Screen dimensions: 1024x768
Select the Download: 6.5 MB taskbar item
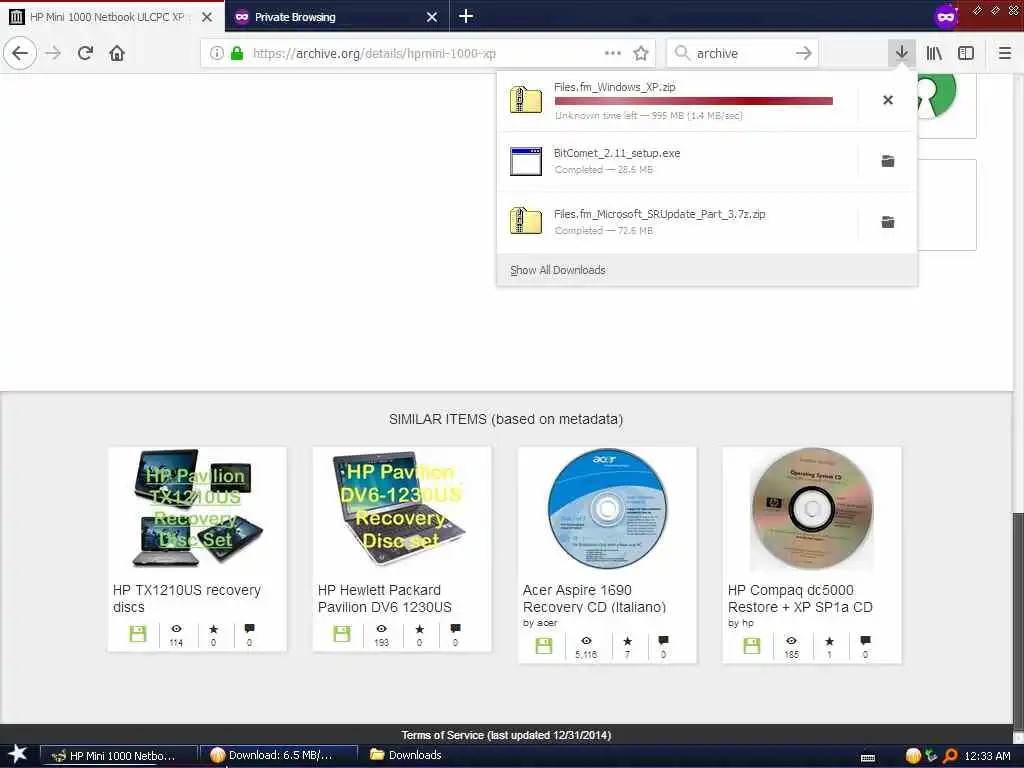coord(279,756)
